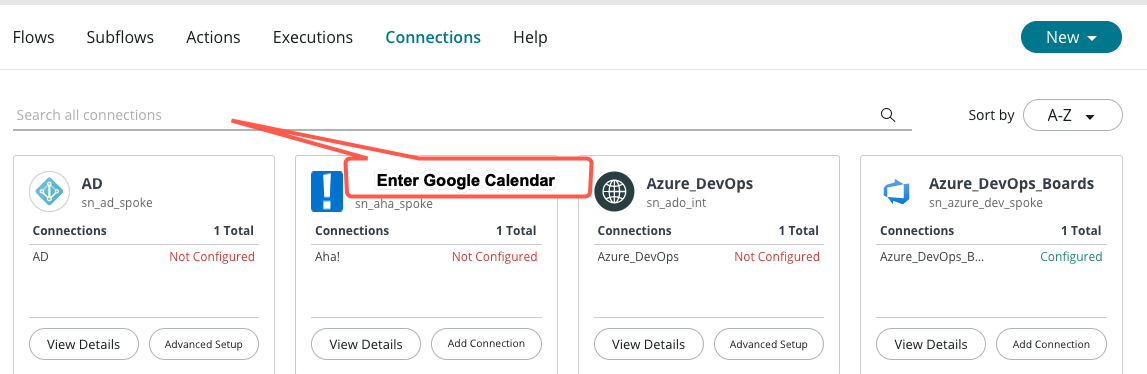Click the Azure_DevOps globe icon

(x=615, y=192)
